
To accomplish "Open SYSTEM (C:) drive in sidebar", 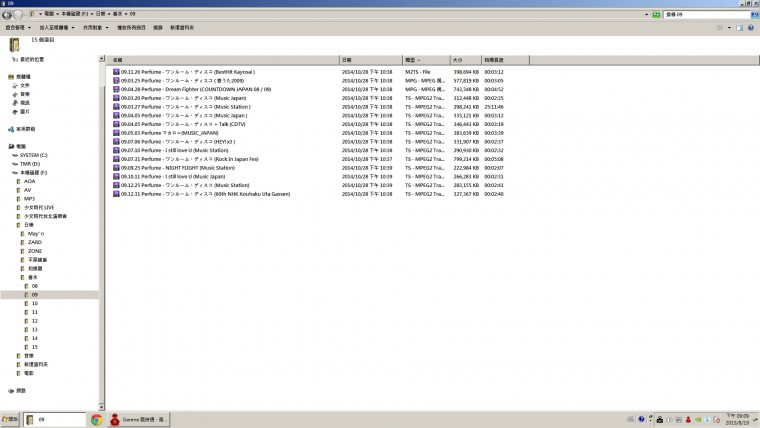I will point(33,155).
